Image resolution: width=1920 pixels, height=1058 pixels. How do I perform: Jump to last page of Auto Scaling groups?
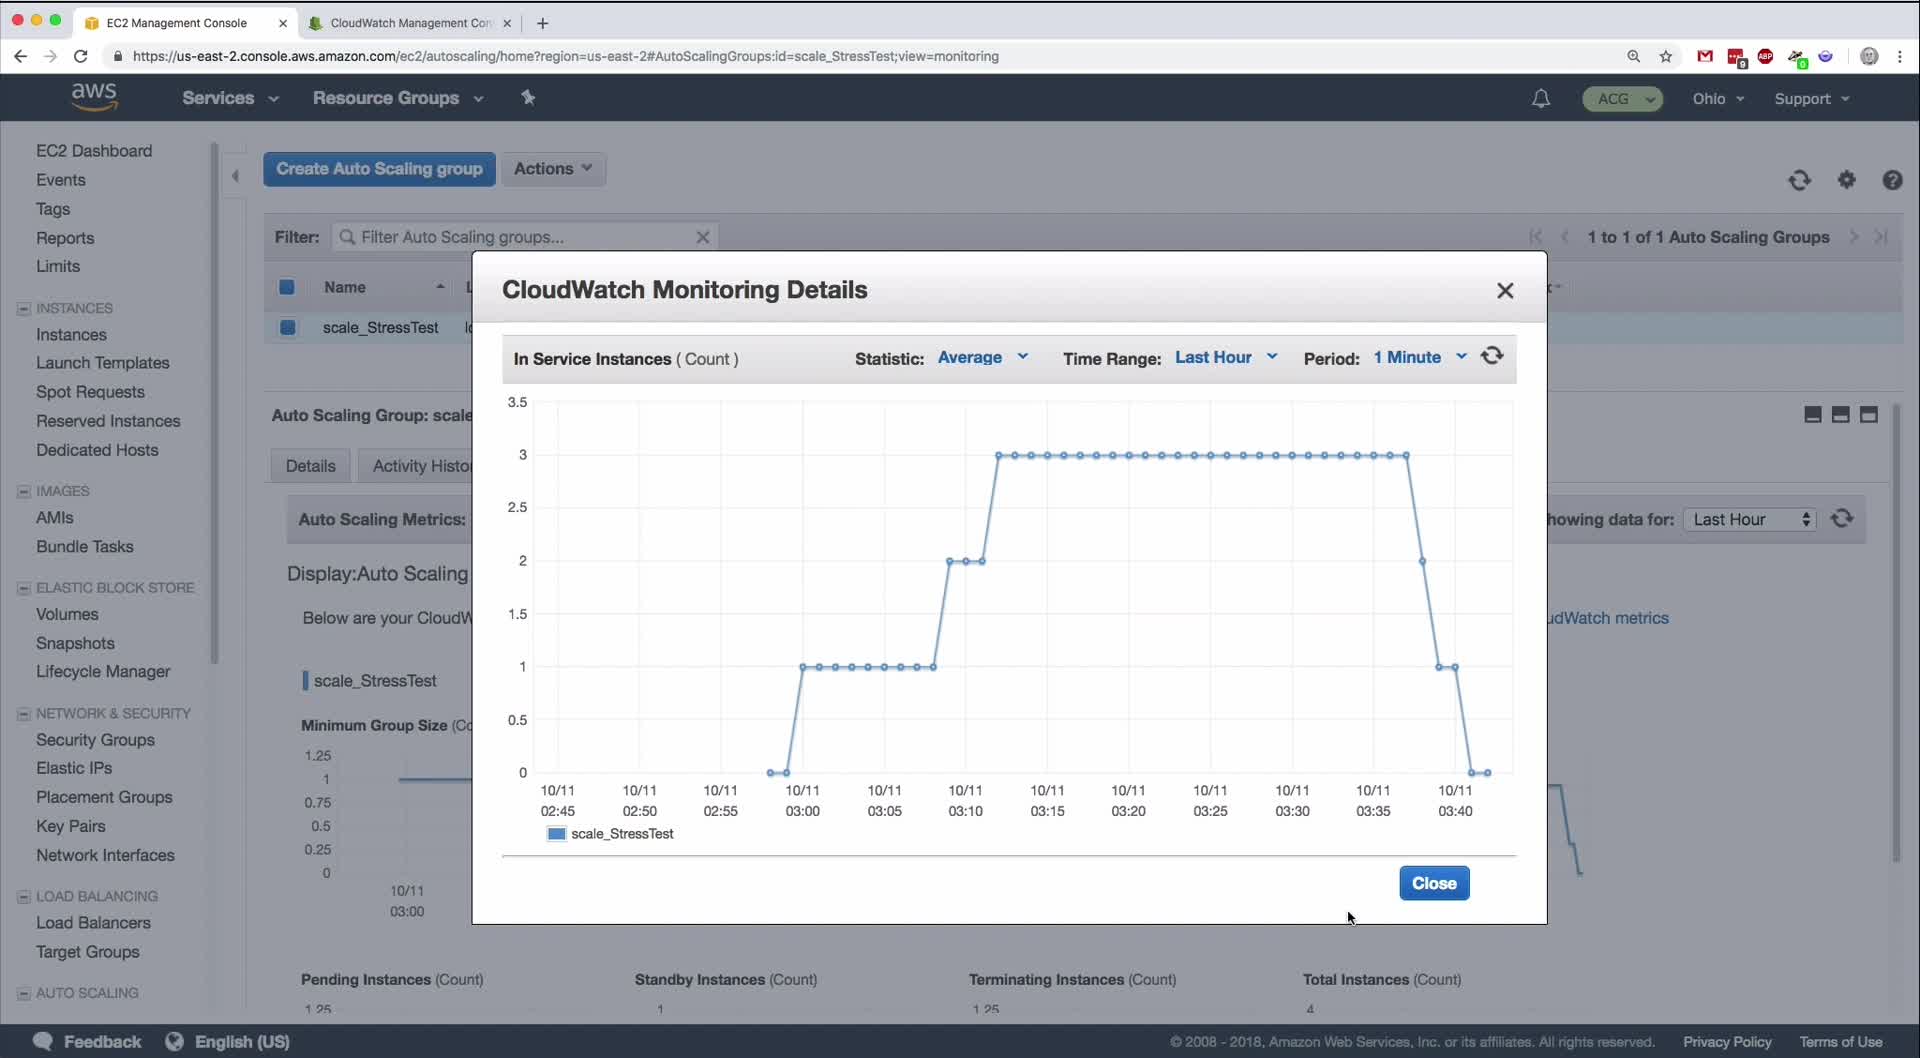(x=1881, y=237)
